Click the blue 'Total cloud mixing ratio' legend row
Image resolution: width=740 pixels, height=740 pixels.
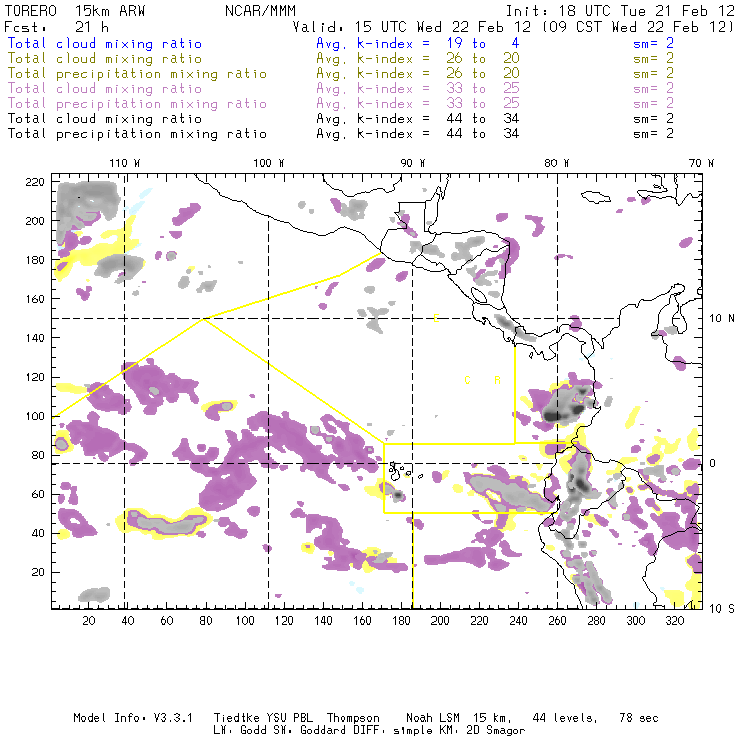(x=105, y=43)
